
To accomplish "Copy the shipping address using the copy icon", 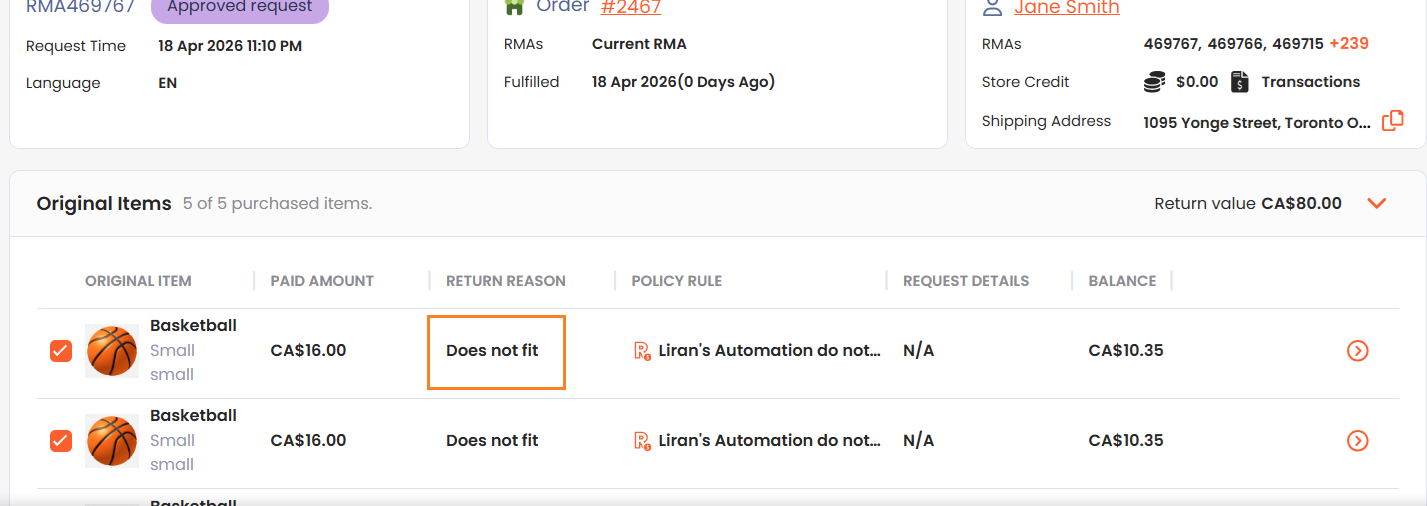I will point(1392,121).
